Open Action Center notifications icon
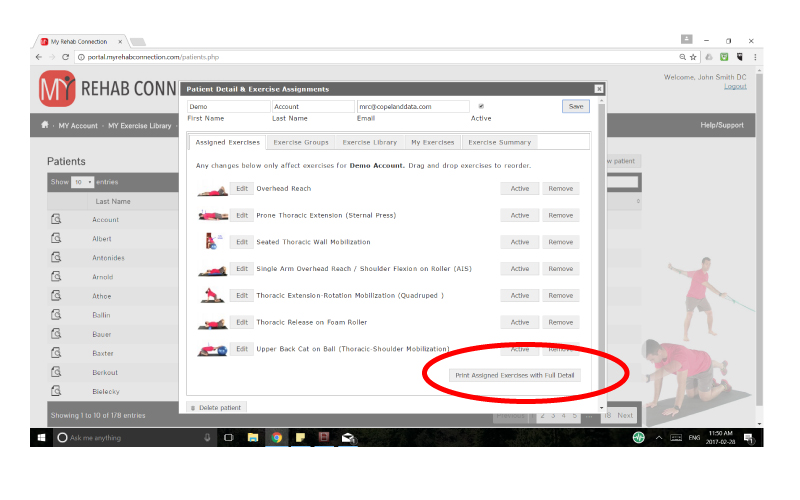Viewport: 800px width, 500px height. (749, 438)
